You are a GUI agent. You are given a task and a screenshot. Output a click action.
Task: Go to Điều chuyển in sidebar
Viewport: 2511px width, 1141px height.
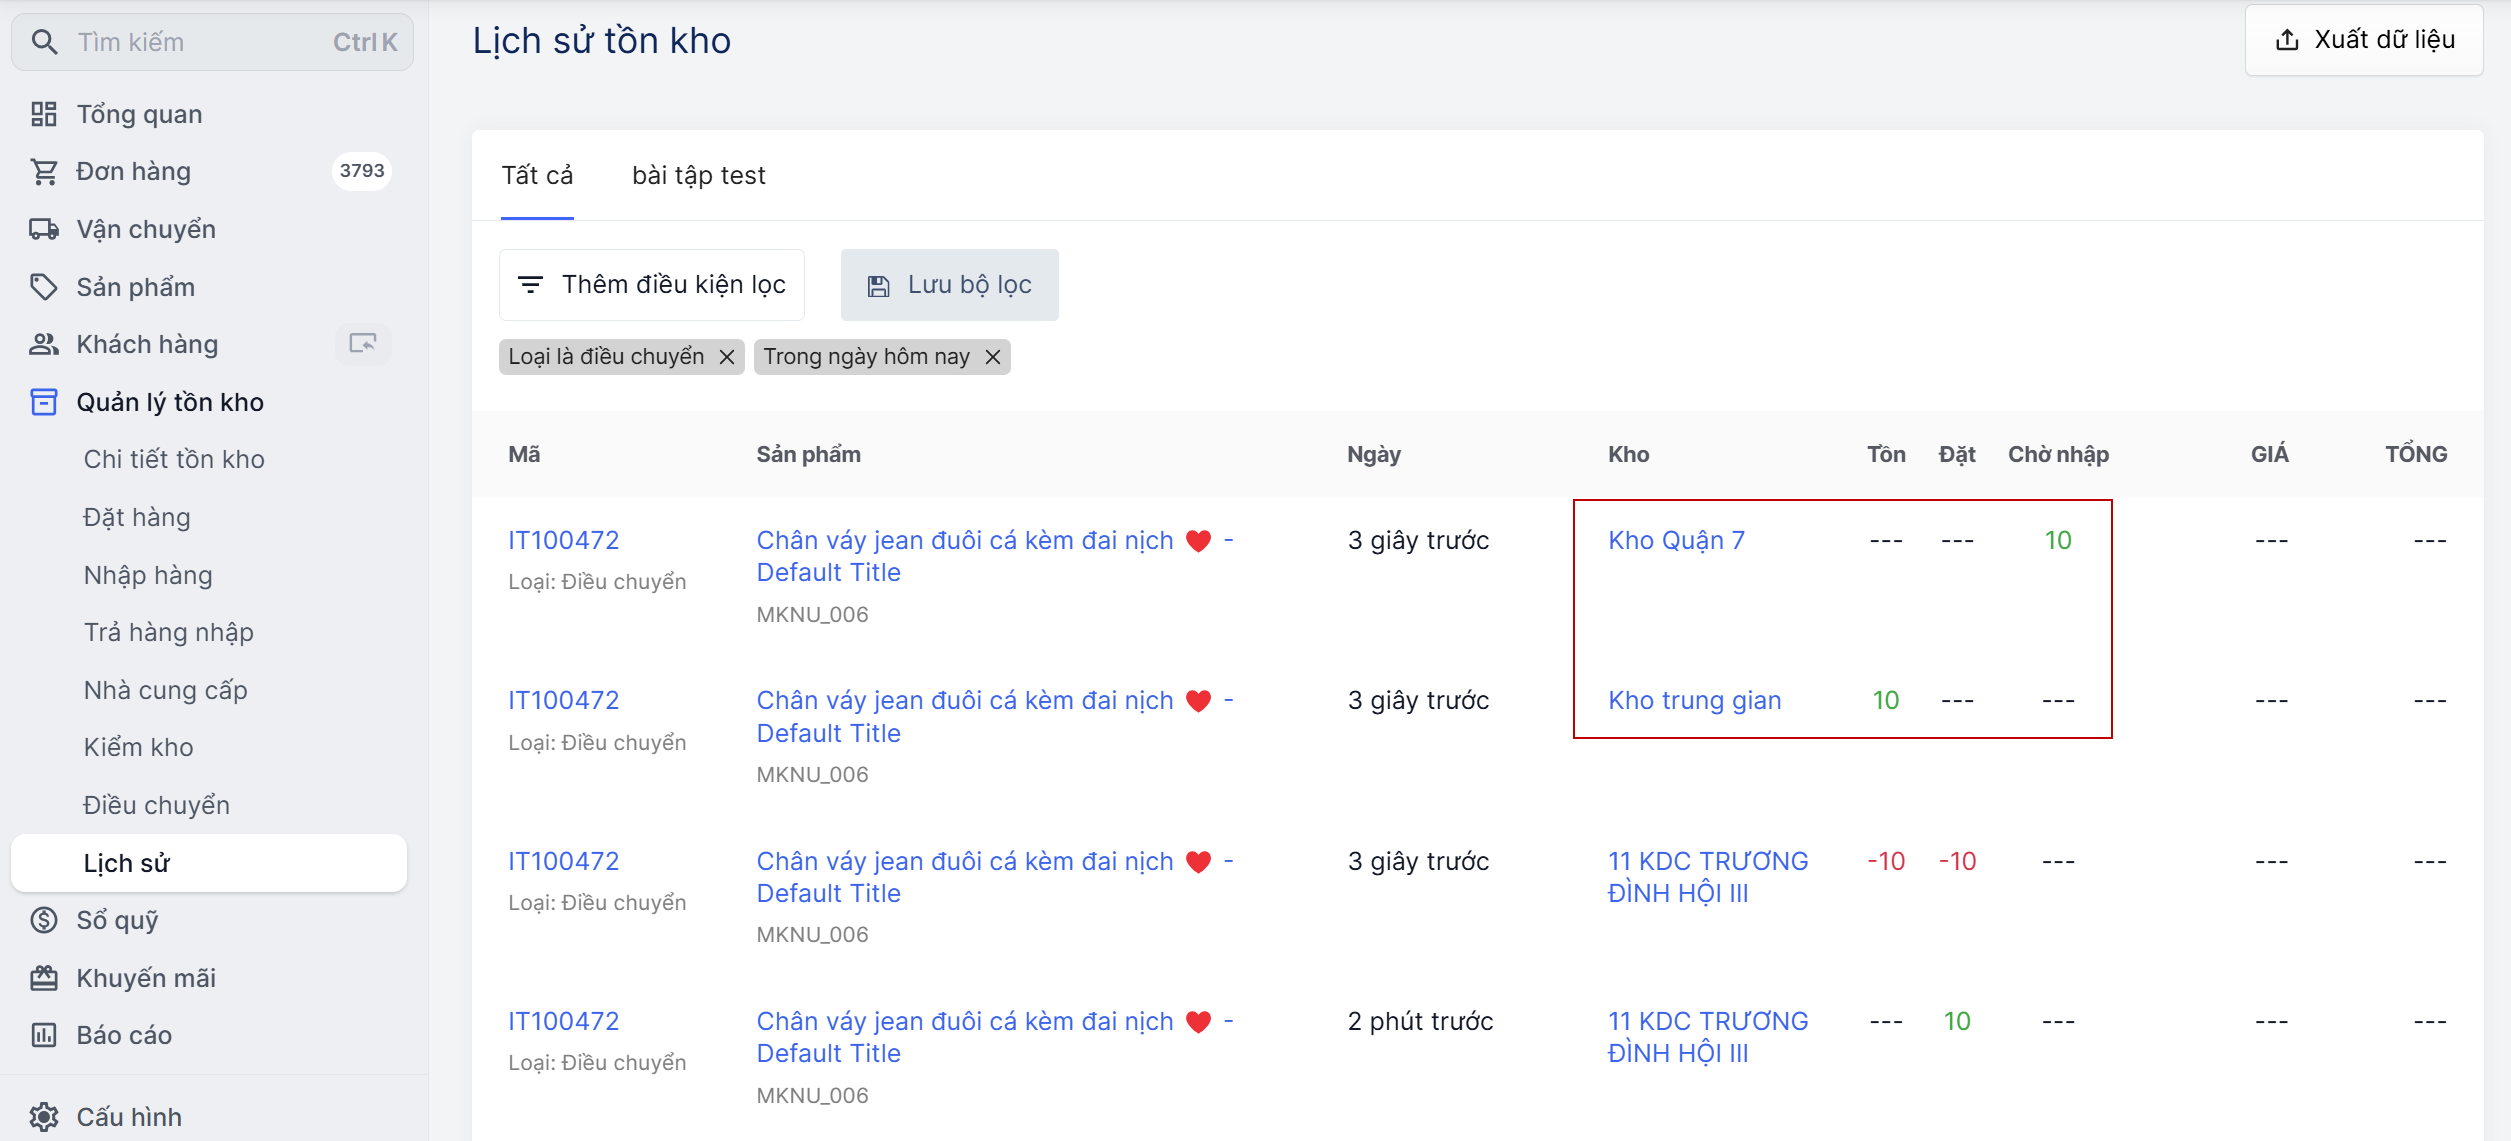coord(157,805)
